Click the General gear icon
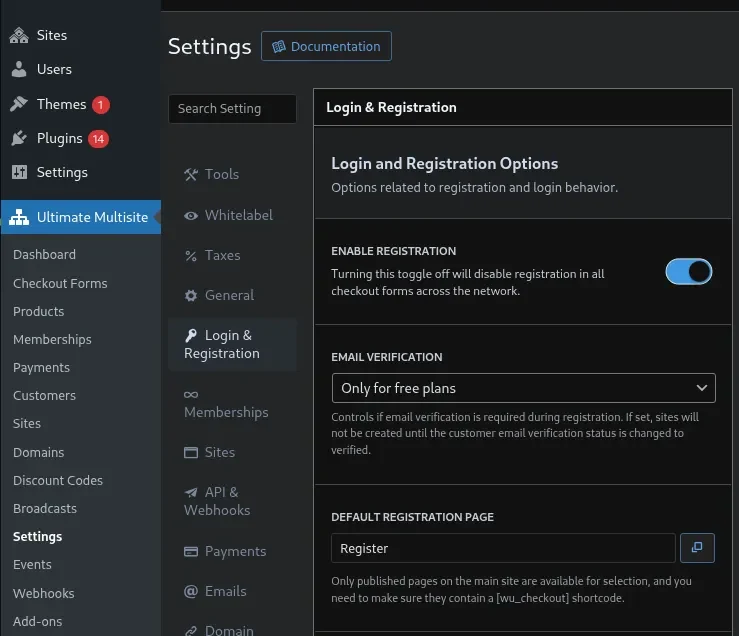Image resolution: width=739 pixels, height=636 pixels. [x=191, y=296]
